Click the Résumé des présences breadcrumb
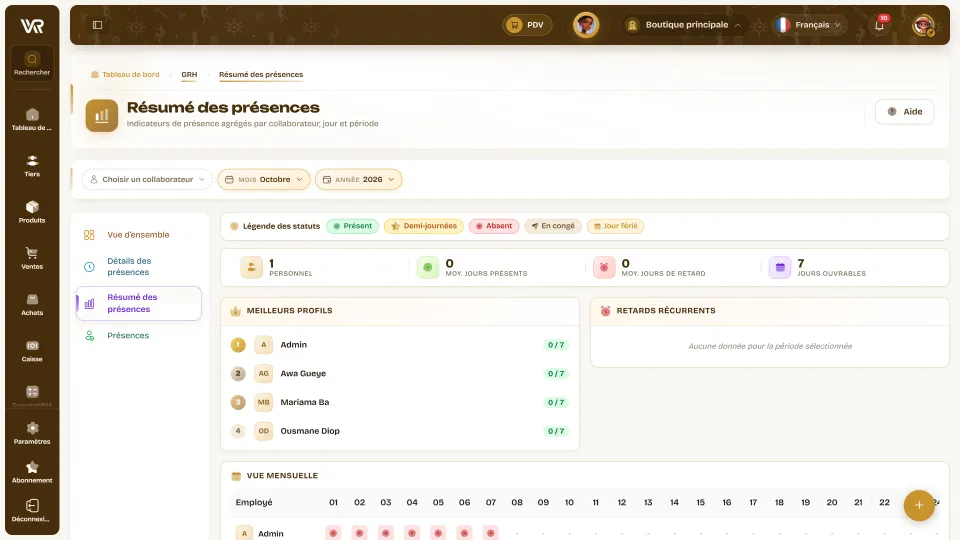 click(x=261, y=75)
